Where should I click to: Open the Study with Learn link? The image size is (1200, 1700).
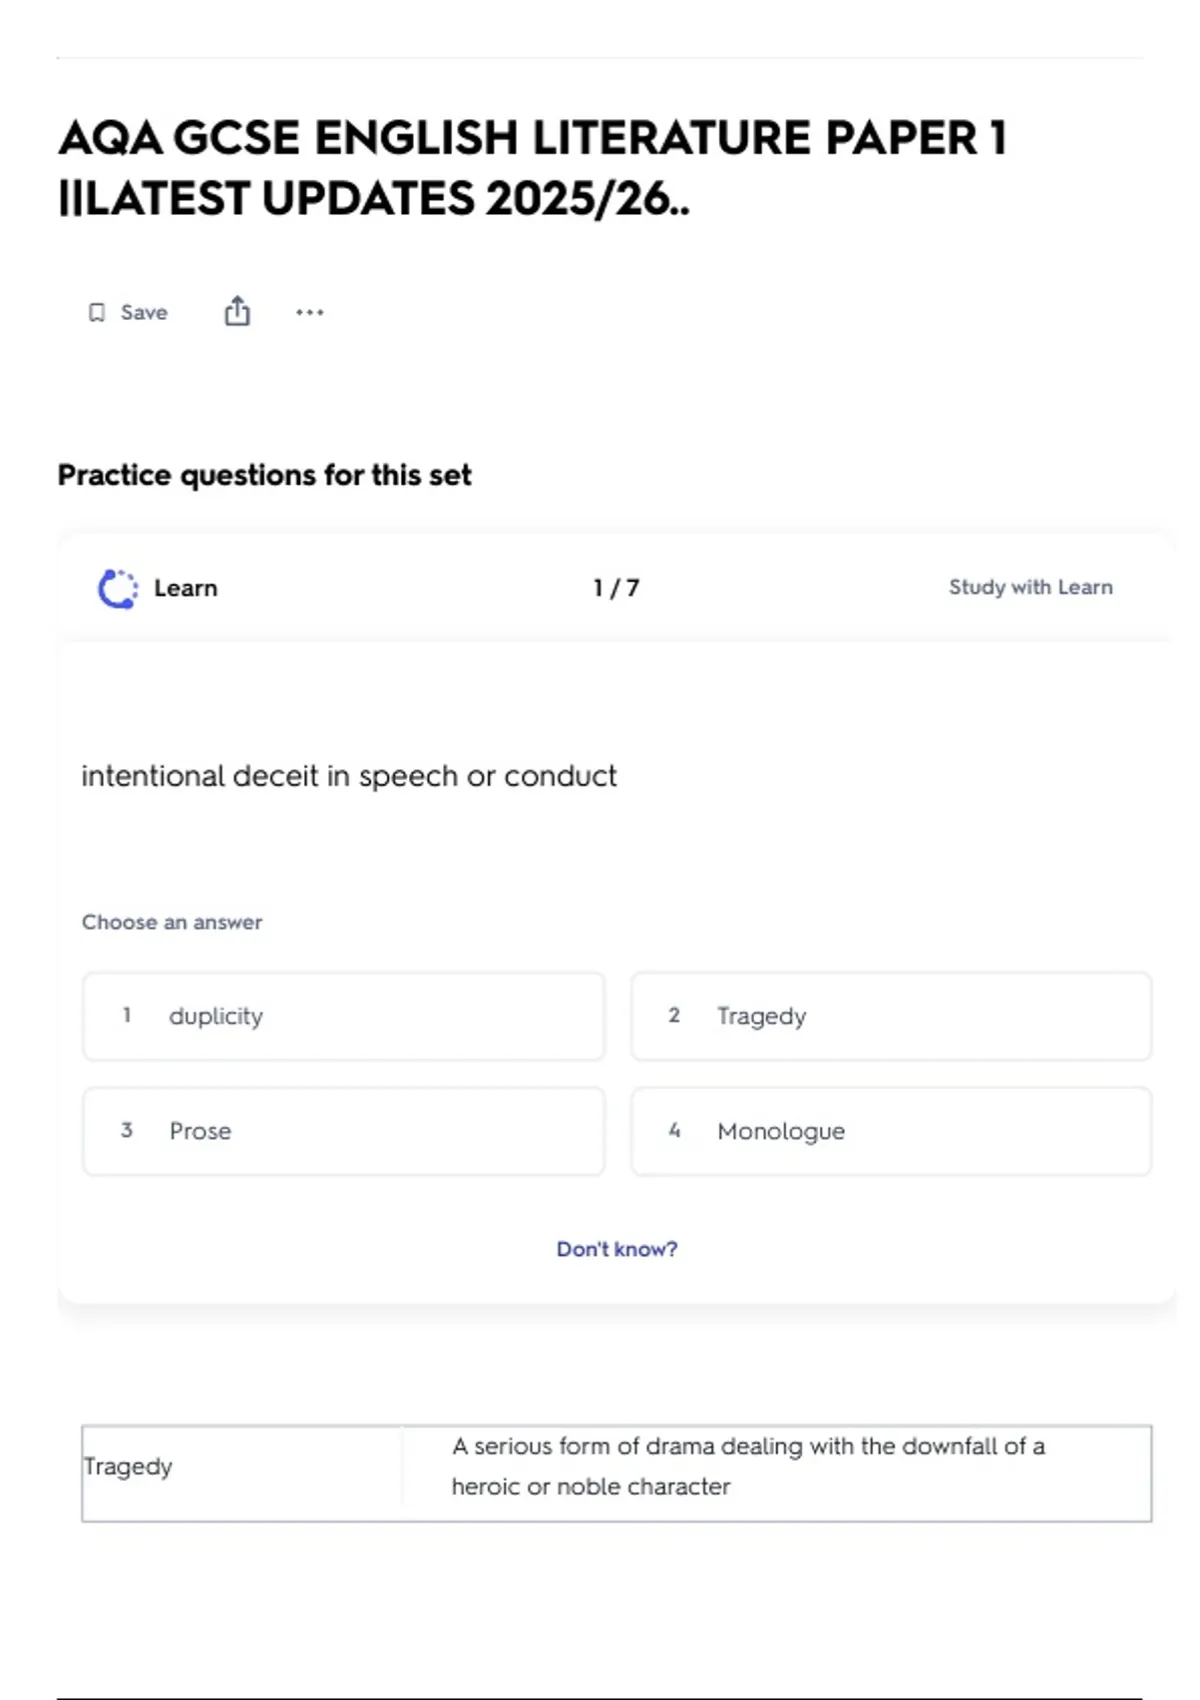click(1030, 587)
